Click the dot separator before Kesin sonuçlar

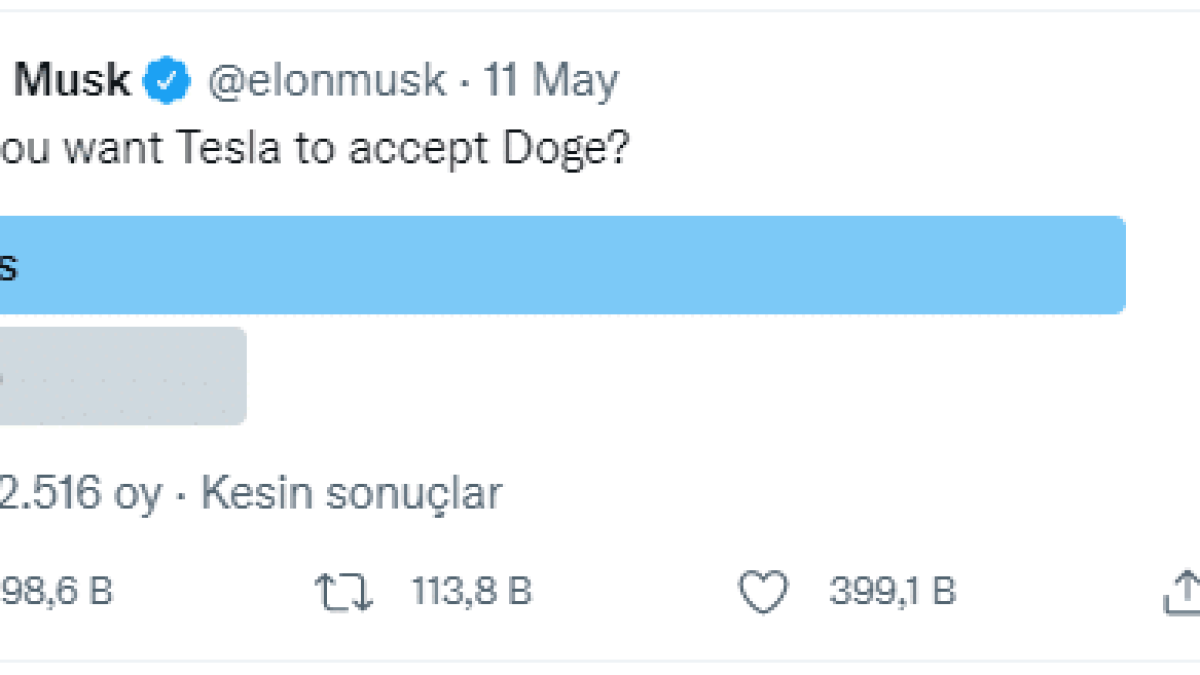(x=182, y=494)
